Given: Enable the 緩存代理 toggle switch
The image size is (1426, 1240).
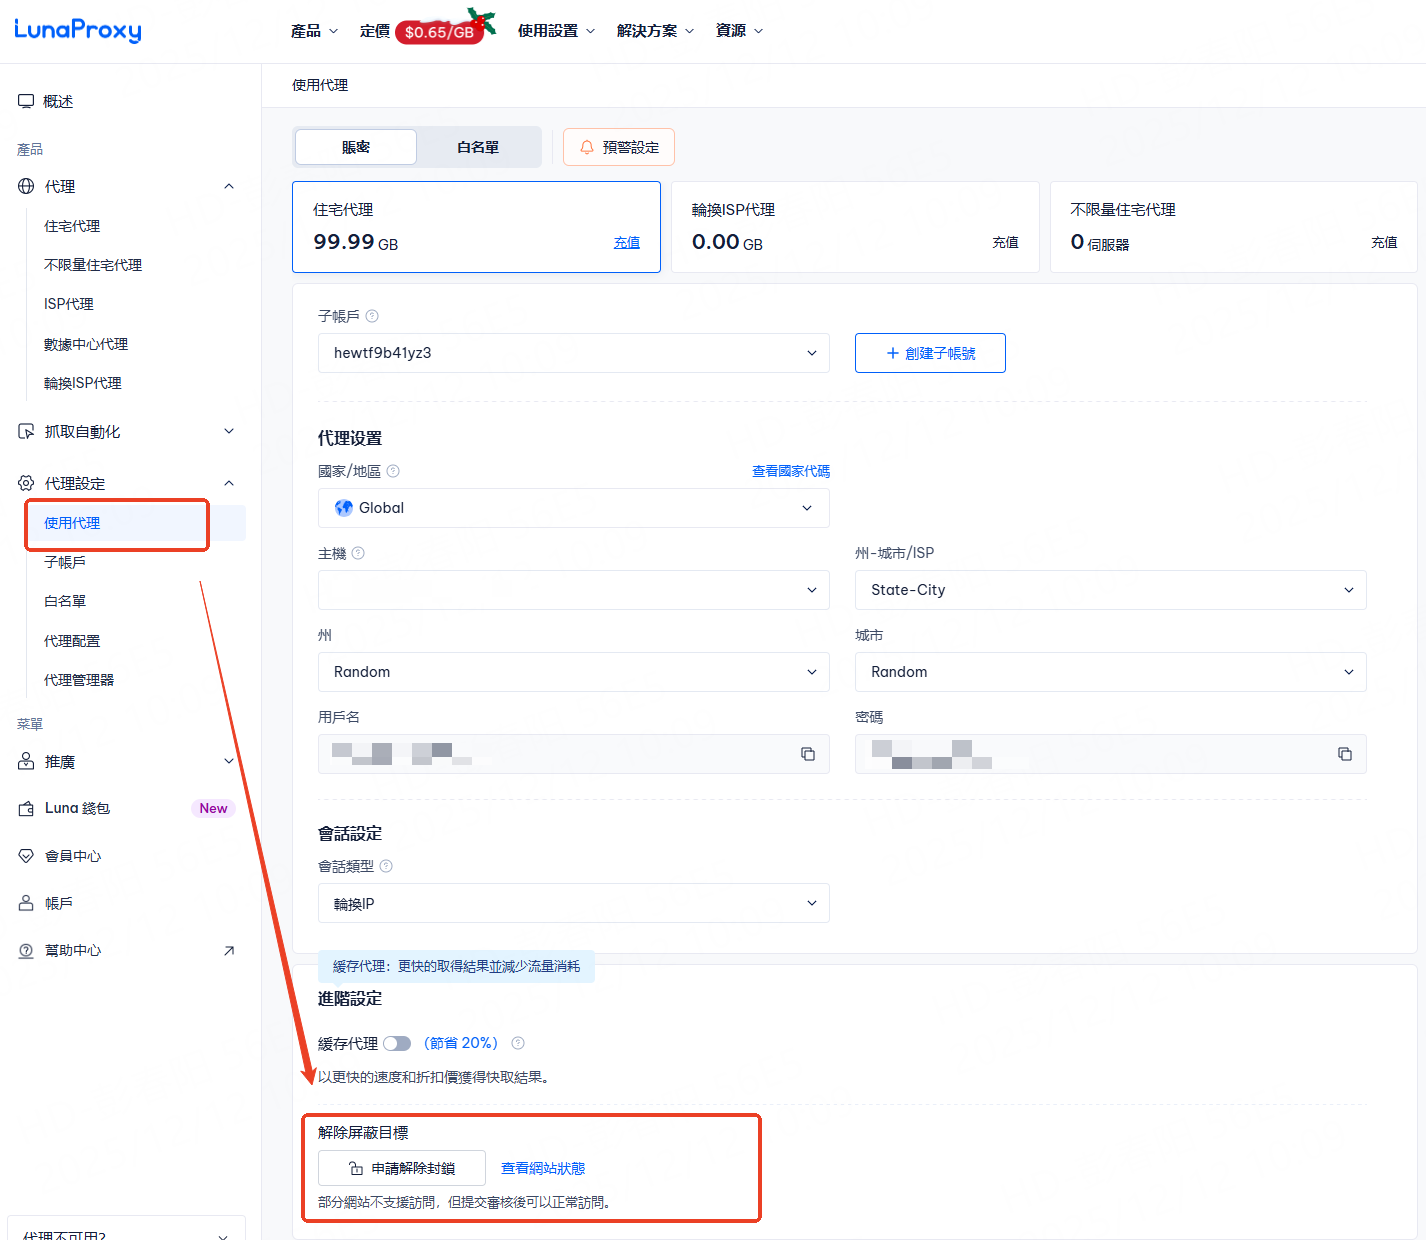Looking at the screenshot, I should pyautogui.click(x=397, y=1044).
